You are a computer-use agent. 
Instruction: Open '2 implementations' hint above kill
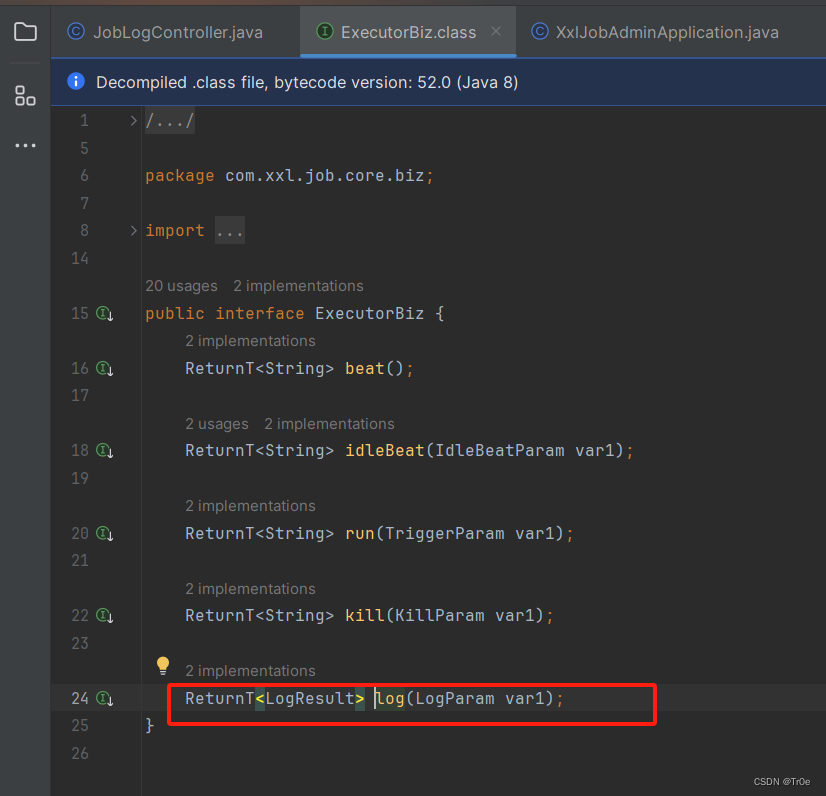(250, 589)
